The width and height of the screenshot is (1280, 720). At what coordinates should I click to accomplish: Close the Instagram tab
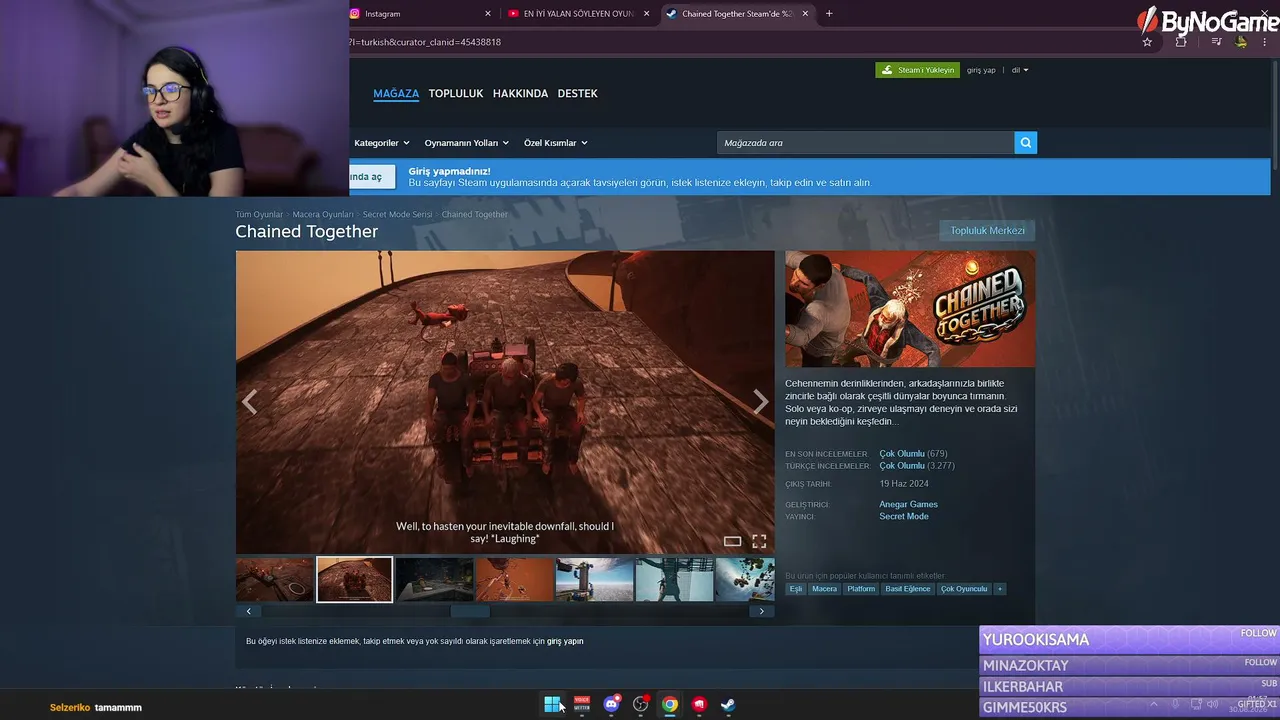488,14
